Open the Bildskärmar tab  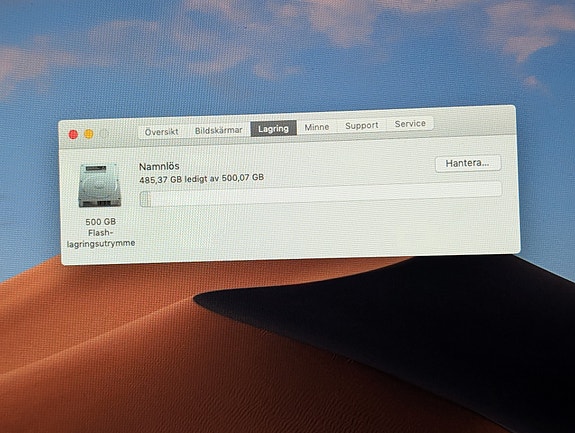219,130
